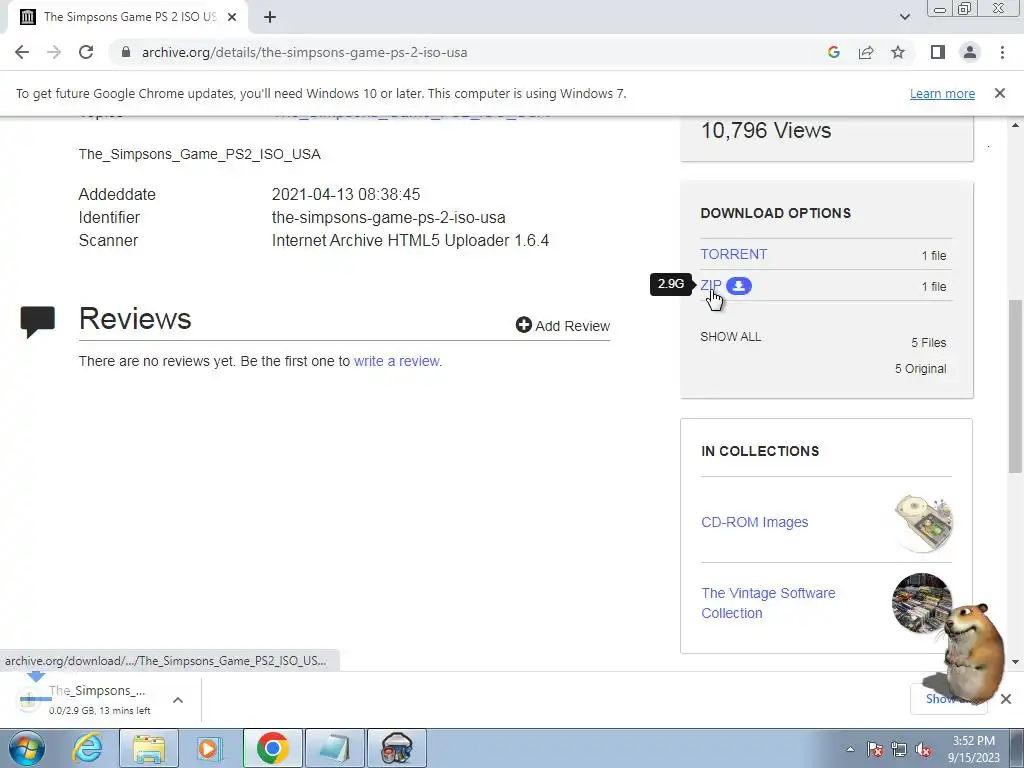Open The Vintage Software Collection link
The width and height of the screenshot is (1024, 768).
768,603
